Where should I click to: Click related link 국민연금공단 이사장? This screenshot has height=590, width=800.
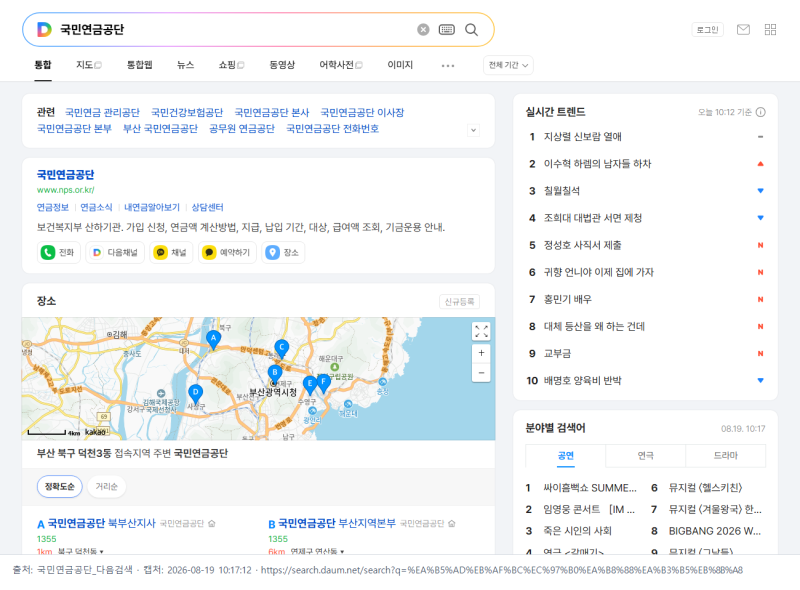click(x=362, y=112)
